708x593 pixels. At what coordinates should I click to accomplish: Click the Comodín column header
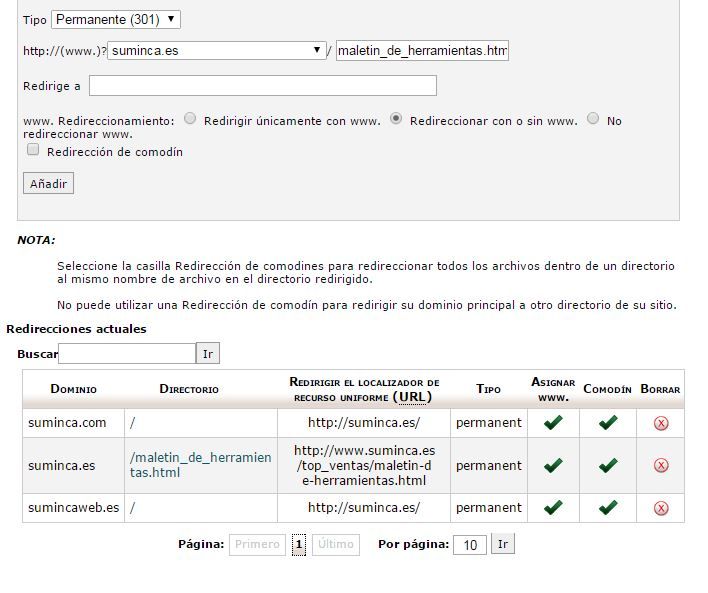coord(607,389)
